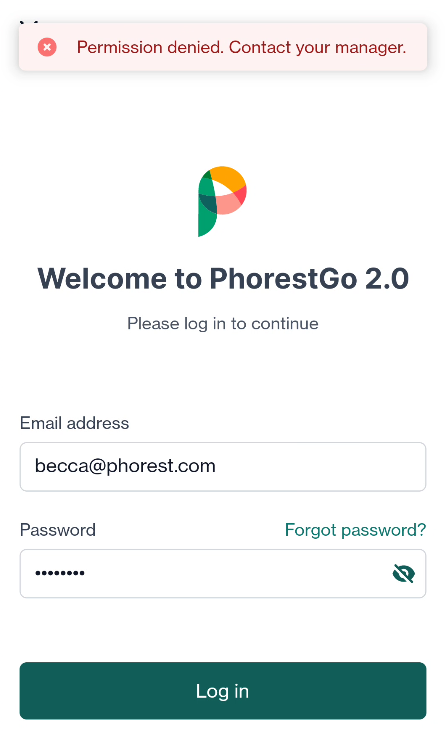Click the Contact your manager error text
This screenshot has width=446, height=739.
click(318, 47)
